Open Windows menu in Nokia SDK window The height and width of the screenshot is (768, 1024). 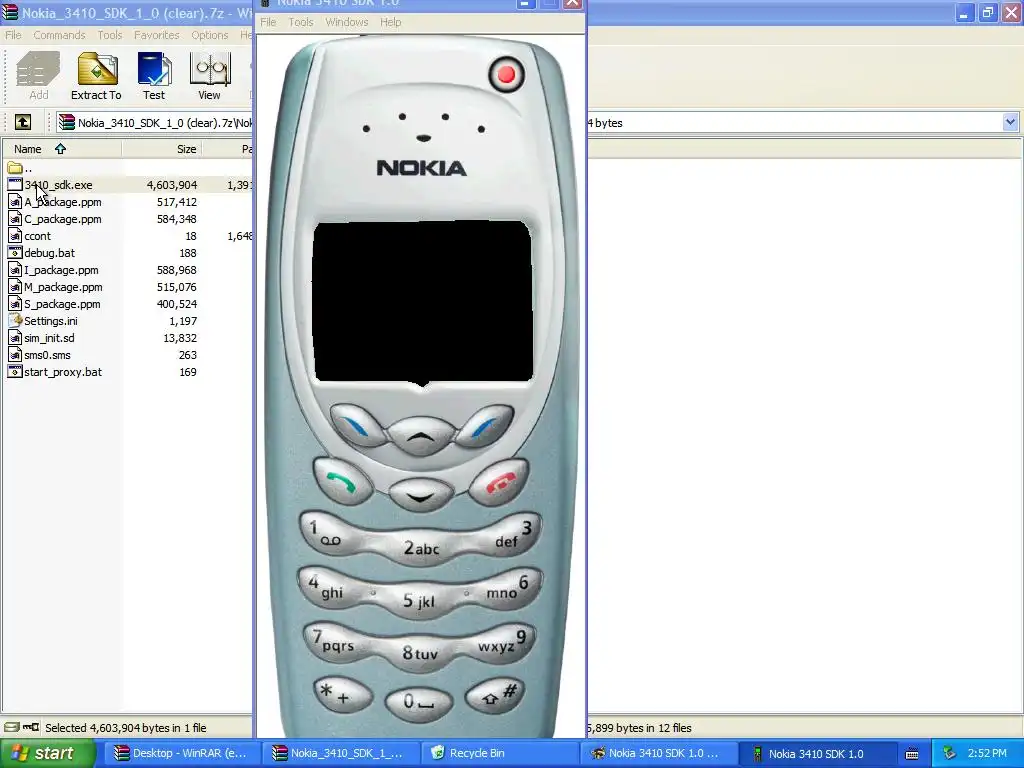click(x=346, y=22)
